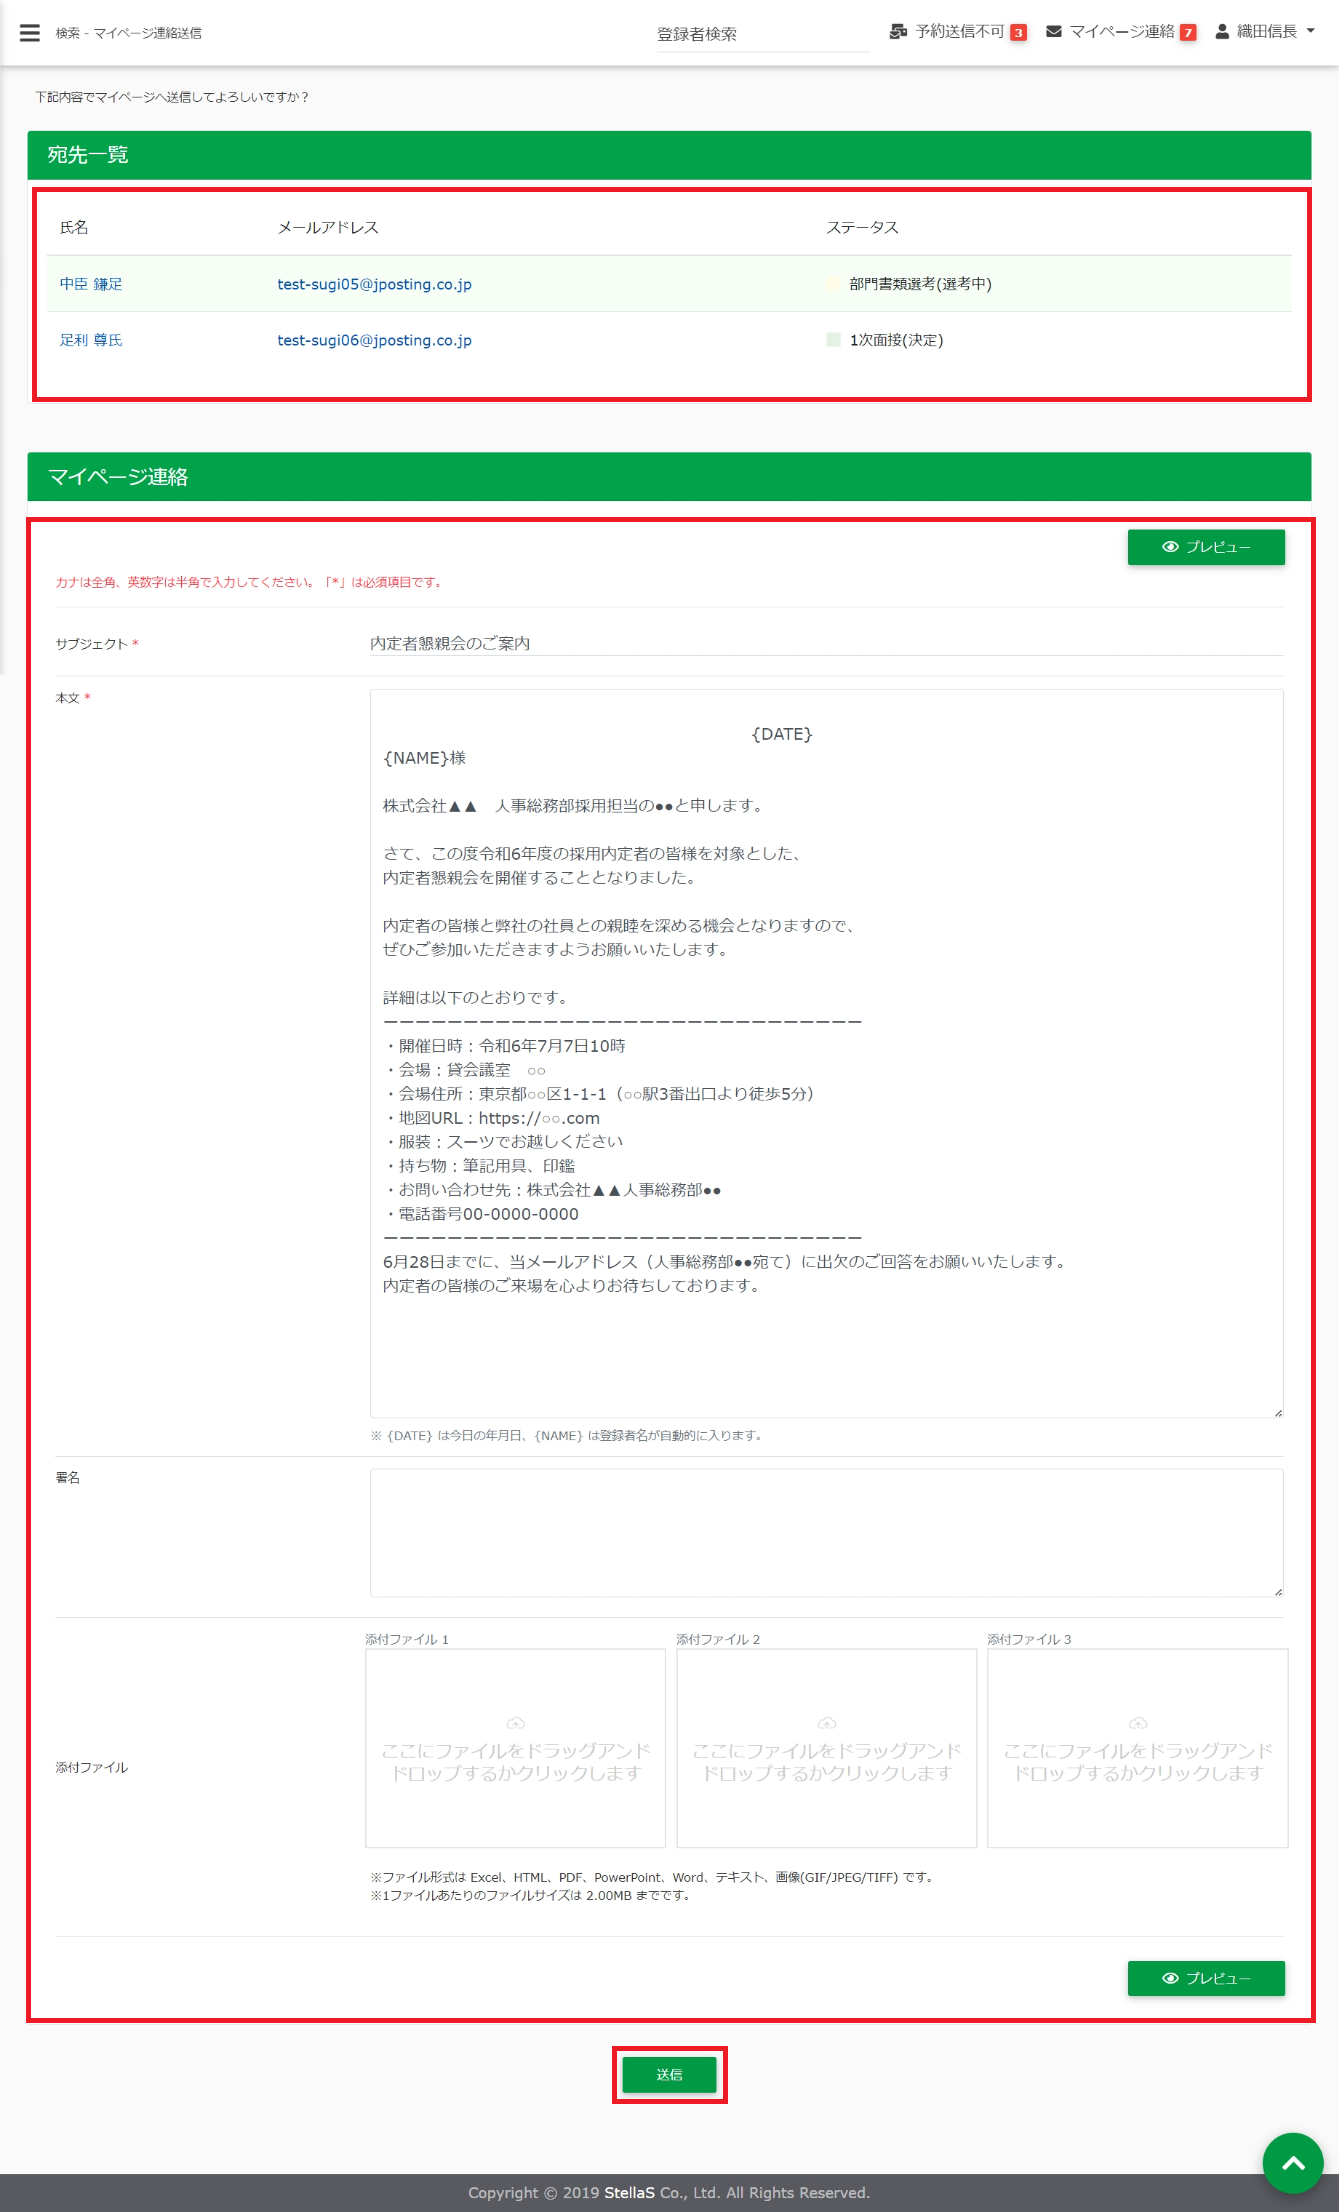The width and height of the screenshot is (1339, 2212).
Task: Open 中臣 鎌足 recipient profile link
Action: (x=91, y=284)
